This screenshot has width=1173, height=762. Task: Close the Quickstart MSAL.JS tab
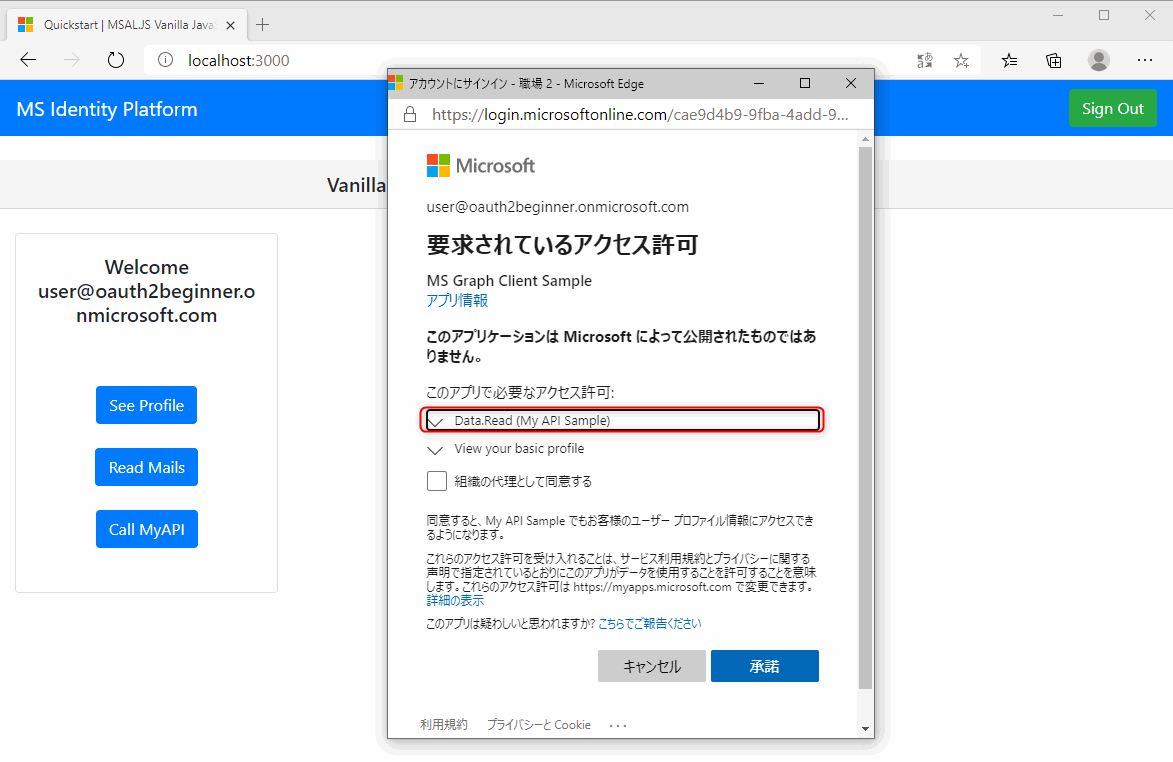(x=230, y=25)
